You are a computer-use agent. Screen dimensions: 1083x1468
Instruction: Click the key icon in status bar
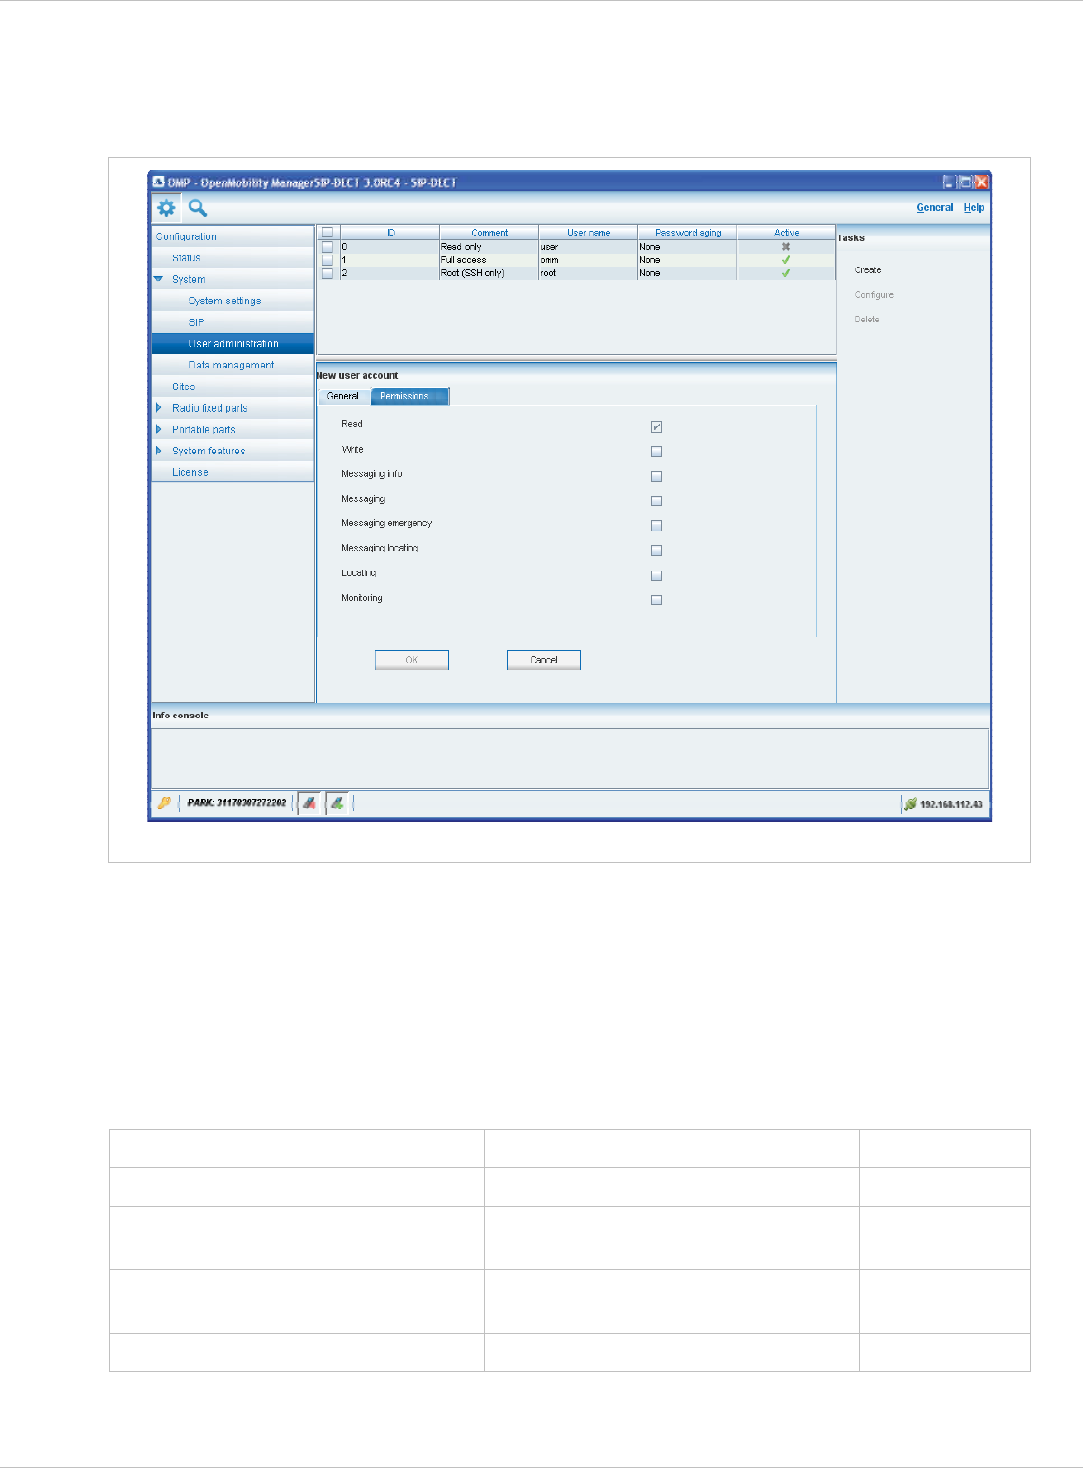[x=164, y=802]
